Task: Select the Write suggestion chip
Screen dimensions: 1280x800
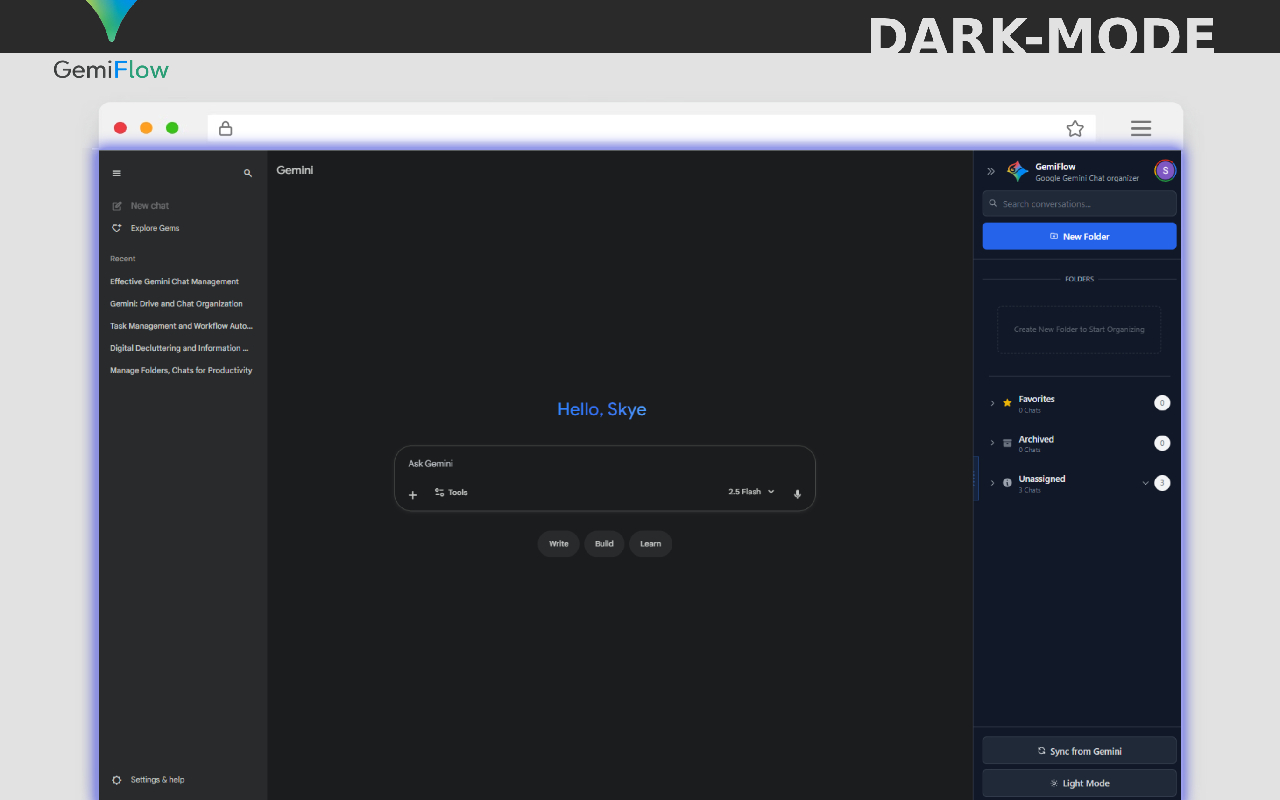Action: (x=559, y=544)
